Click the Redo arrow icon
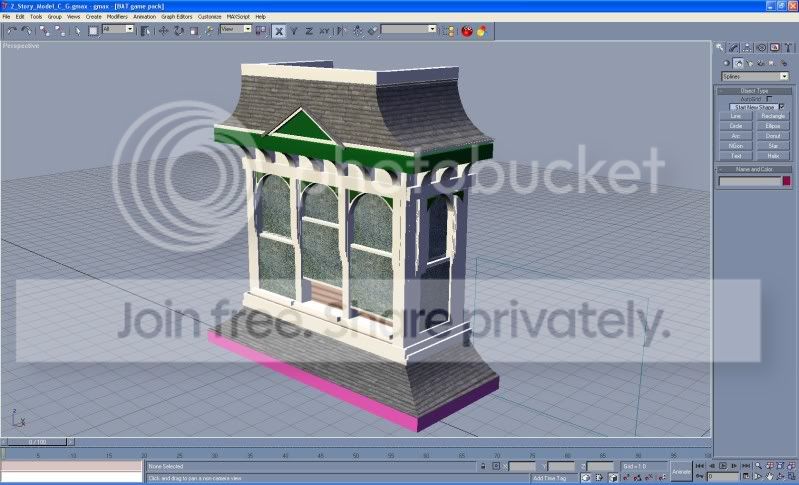799x485 pixels. click(26, 31)
